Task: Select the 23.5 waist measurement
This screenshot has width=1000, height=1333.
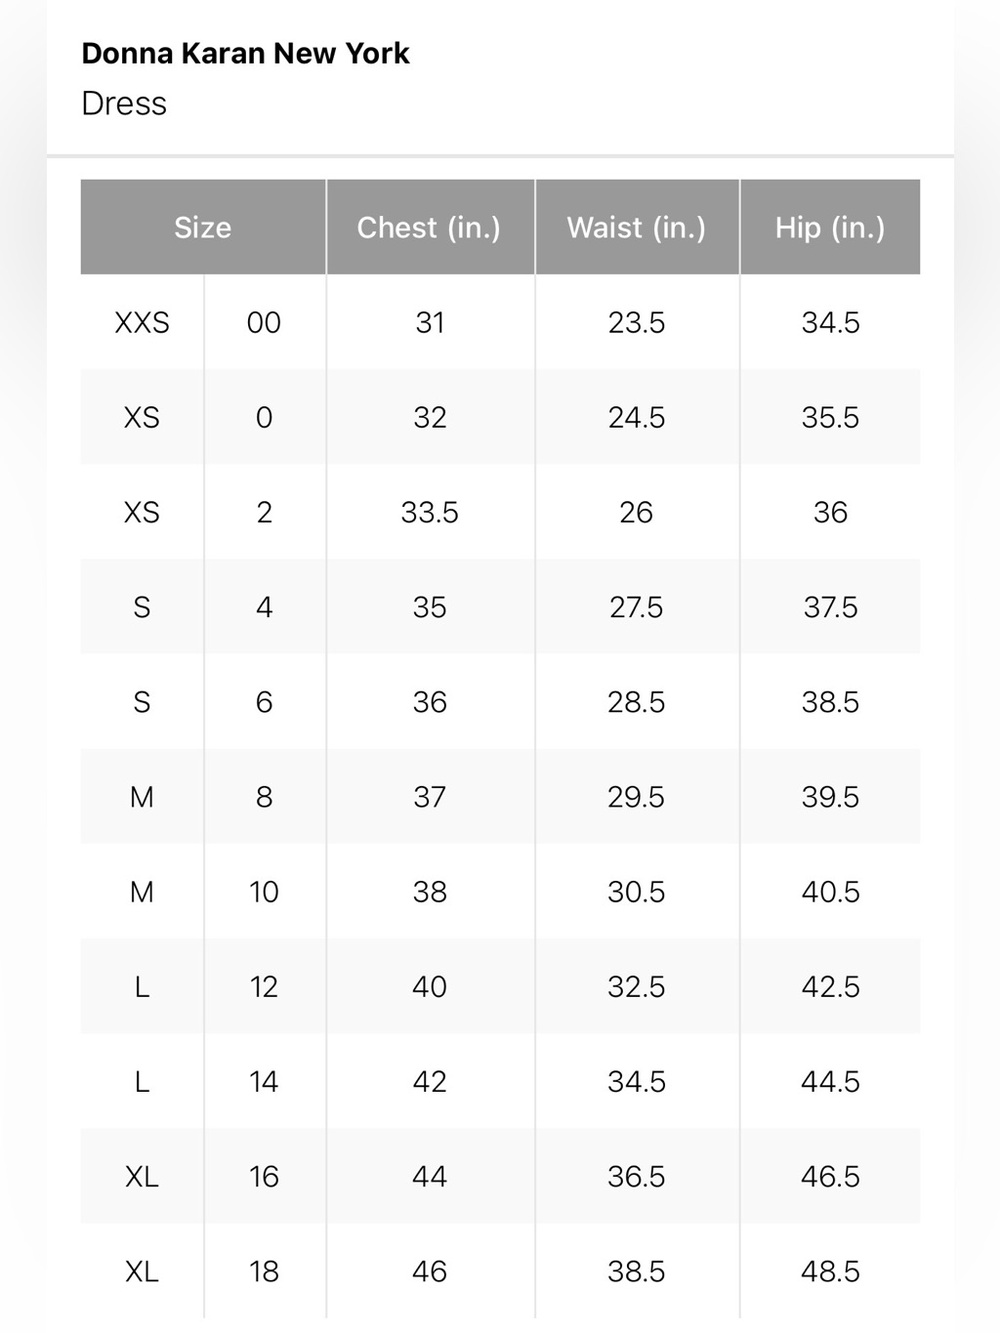Action: pyautogui.click(x=637, y=322)
